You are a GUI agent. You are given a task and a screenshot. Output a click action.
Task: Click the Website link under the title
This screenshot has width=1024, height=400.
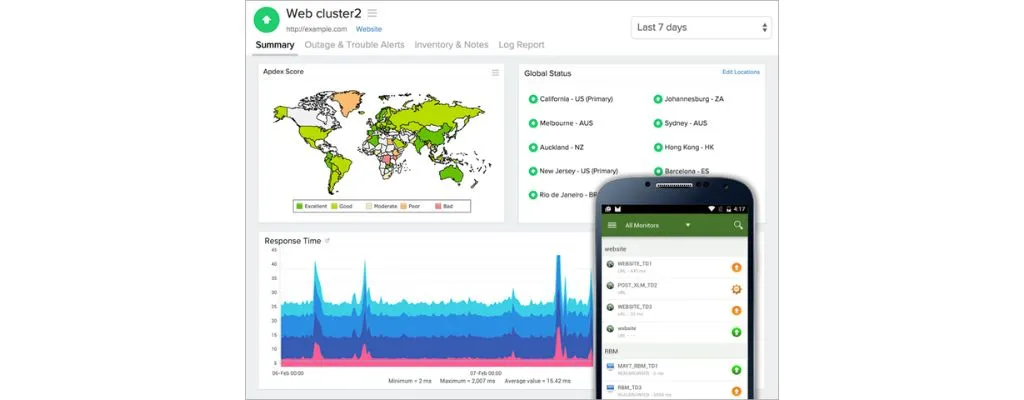coord(368,29)
